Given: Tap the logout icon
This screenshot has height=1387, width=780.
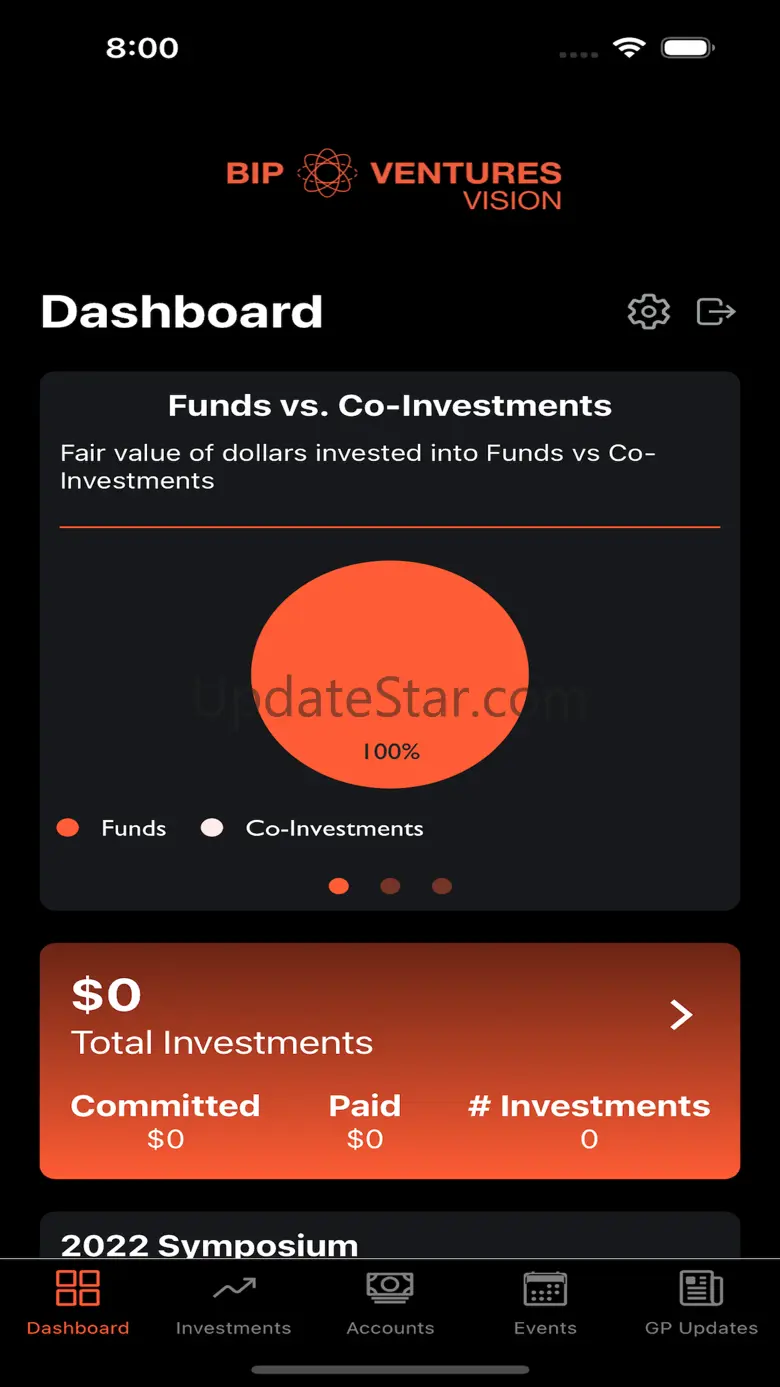Looking at the screenshot, I should click(716, 312).
